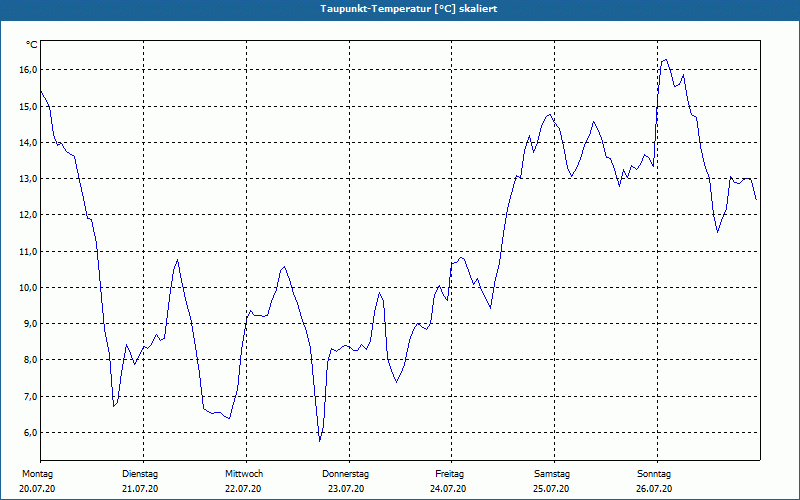The height and width of the screenshot is (500, 800).
Task: Click the date 23.07.20
Action: [x=346, y=489]
